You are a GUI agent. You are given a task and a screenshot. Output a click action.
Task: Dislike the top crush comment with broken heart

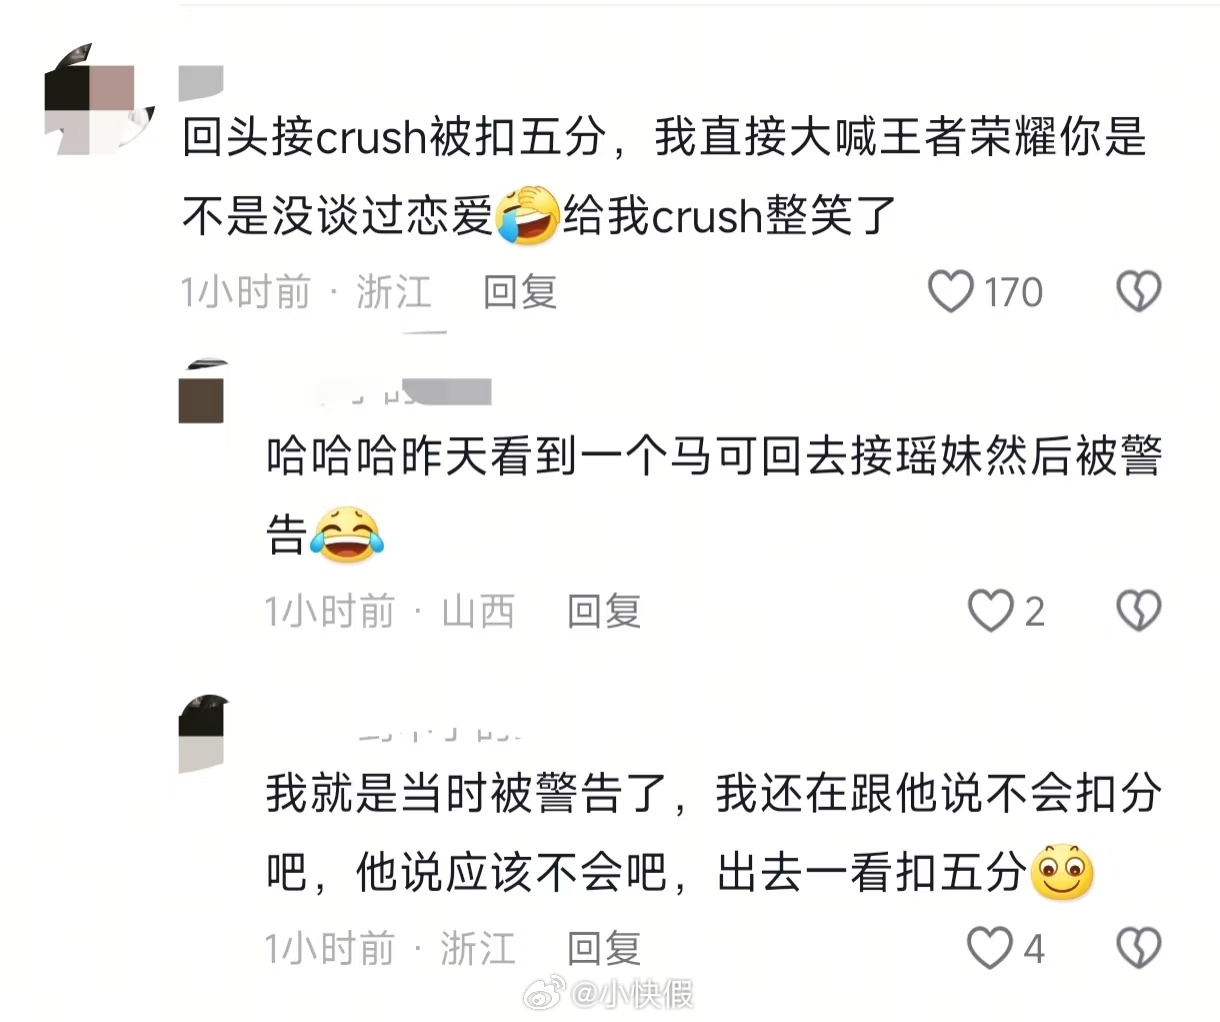[x=1138, y=292]
